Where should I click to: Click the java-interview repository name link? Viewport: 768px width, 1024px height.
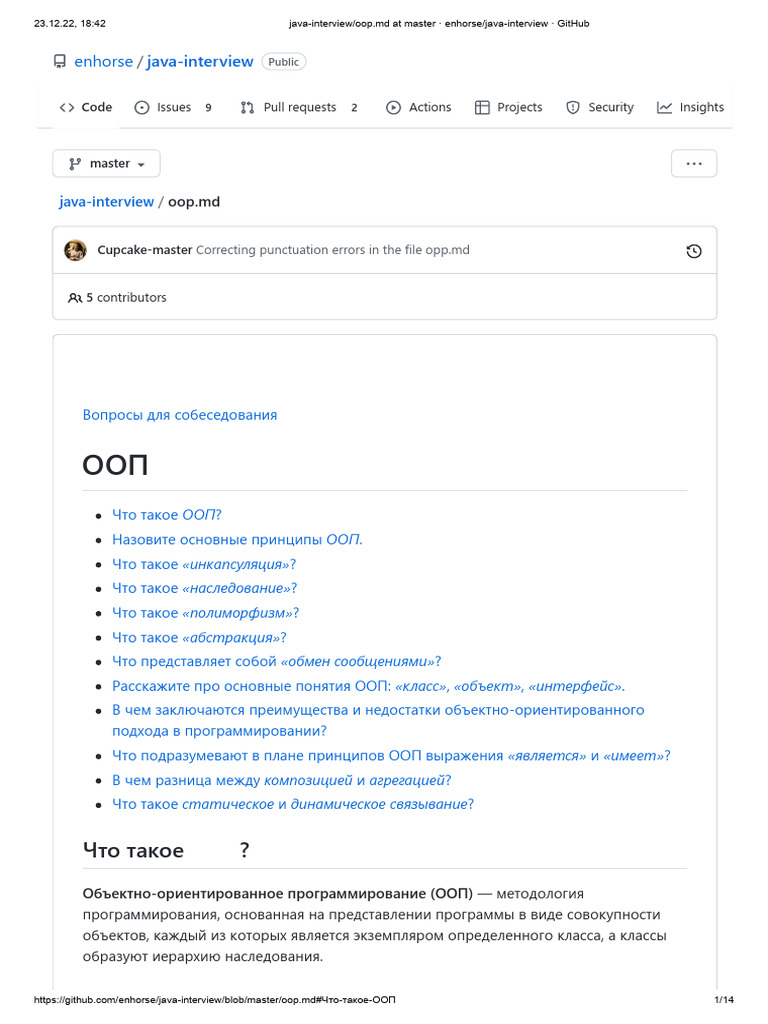pos(200,62)
